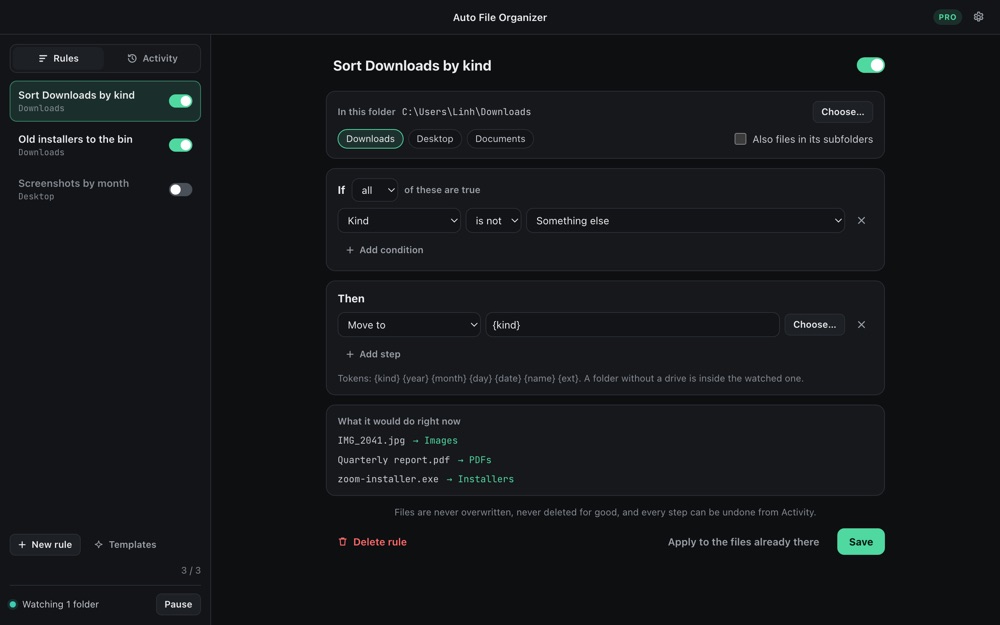Open the "Something else" value dropdown
The height and width of the screenshot is (625, 1000).
click(x=686, y=221)
